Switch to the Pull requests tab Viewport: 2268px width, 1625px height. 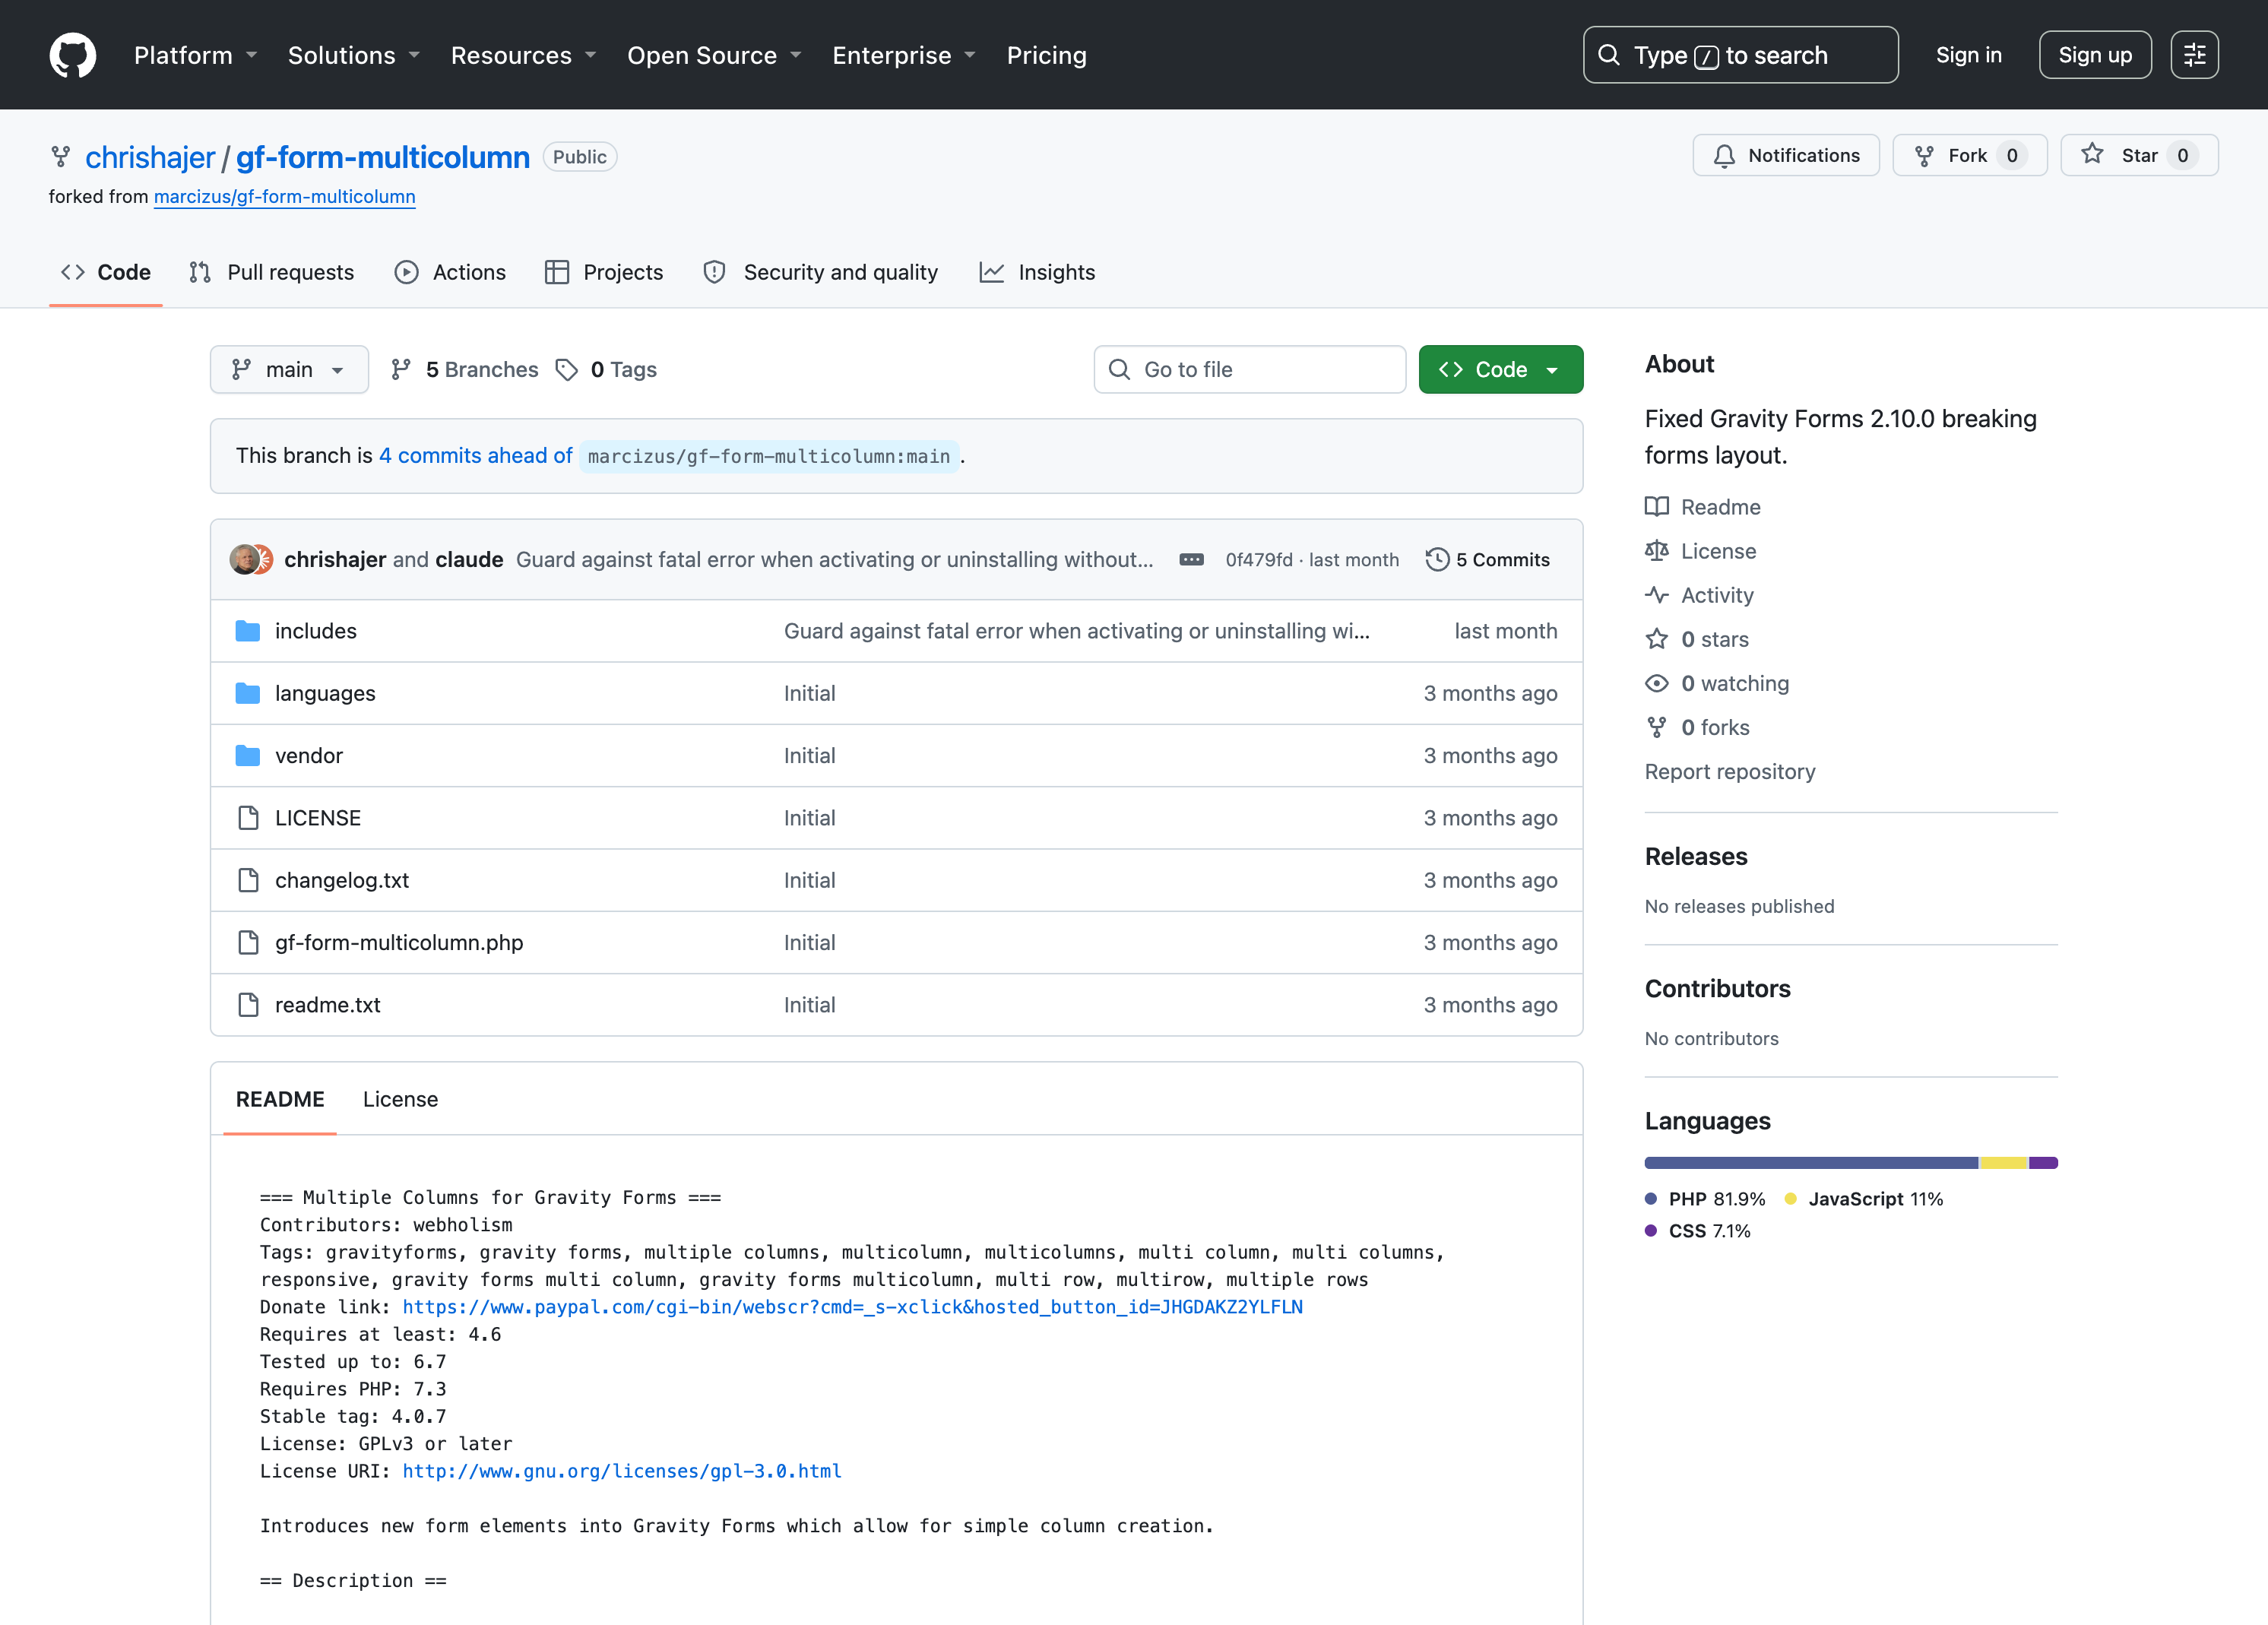point(271,272)
